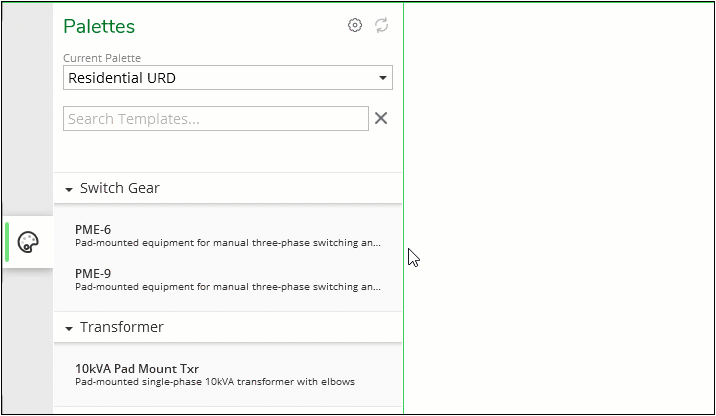Click the Current Palette dropdown arrow
Image resolution: width=716 pixels, height=416 pixels.
[383, 78]
